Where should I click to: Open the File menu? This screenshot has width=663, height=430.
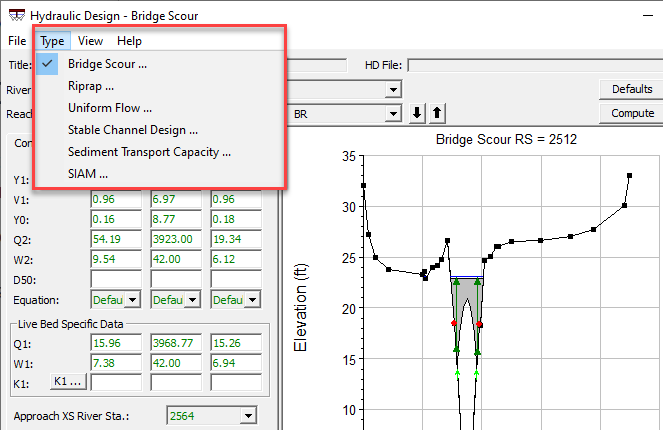click(x=17, y=41)
